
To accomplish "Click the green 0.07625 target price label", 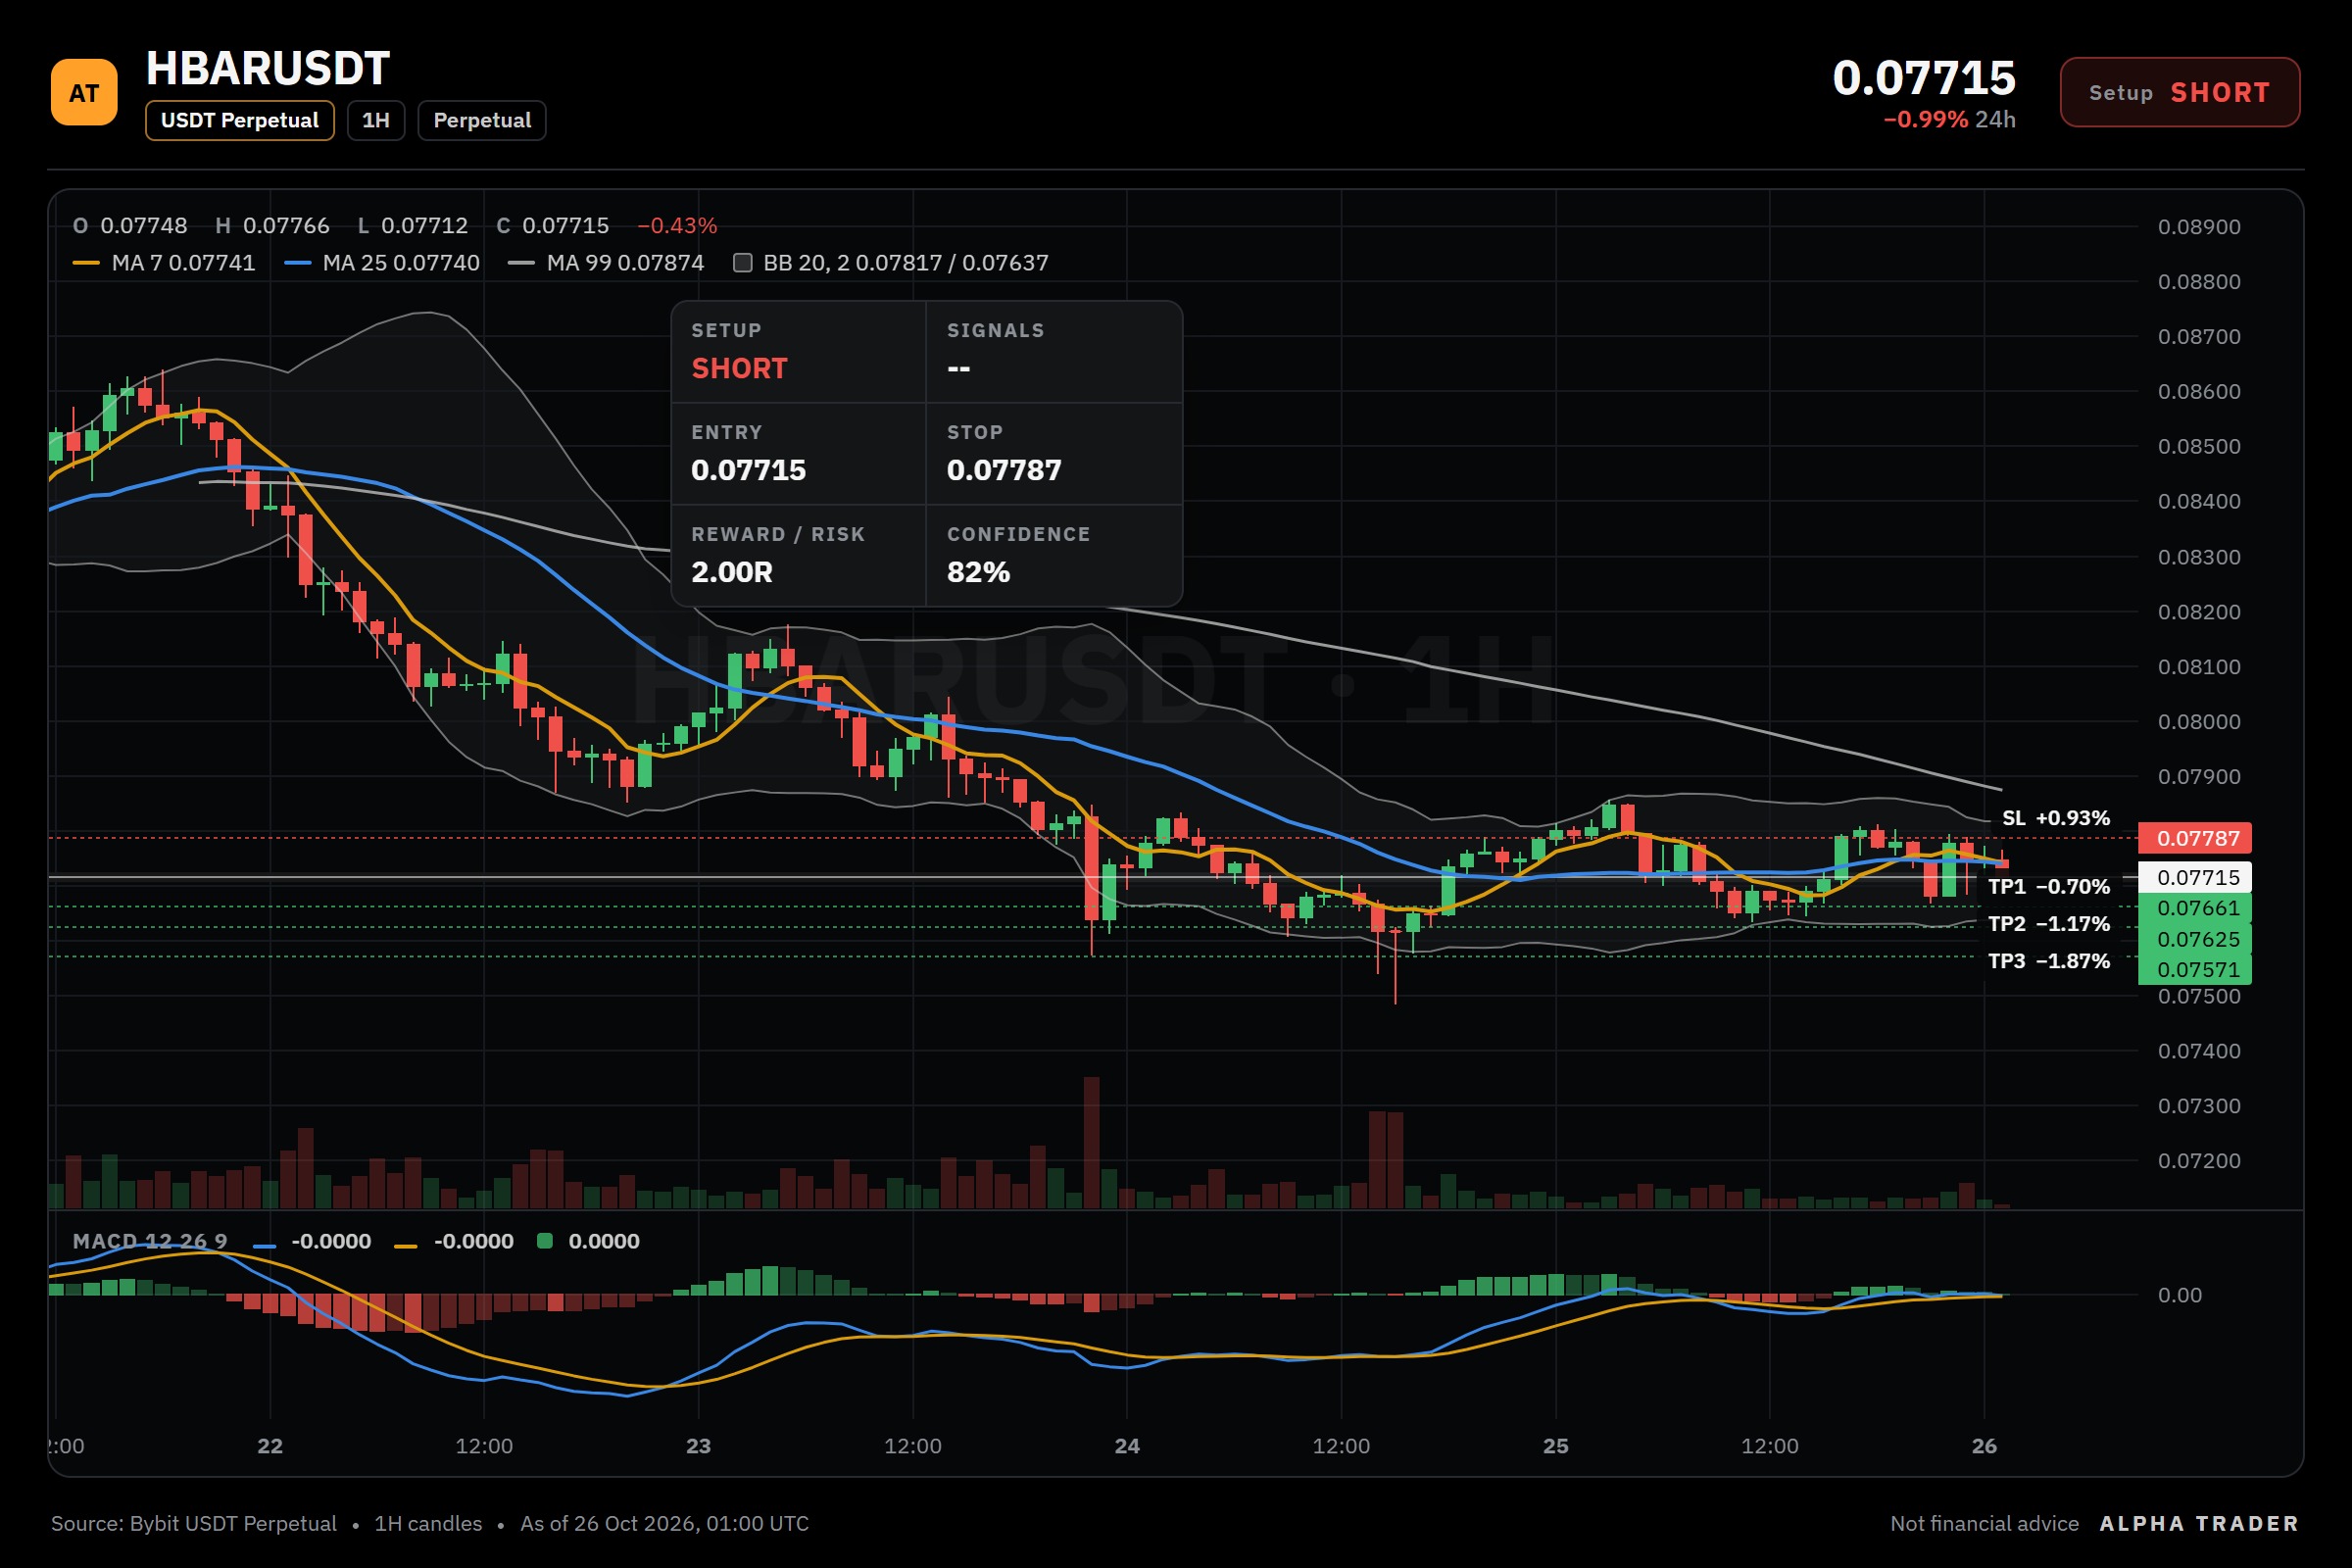I will (2195, 939).
